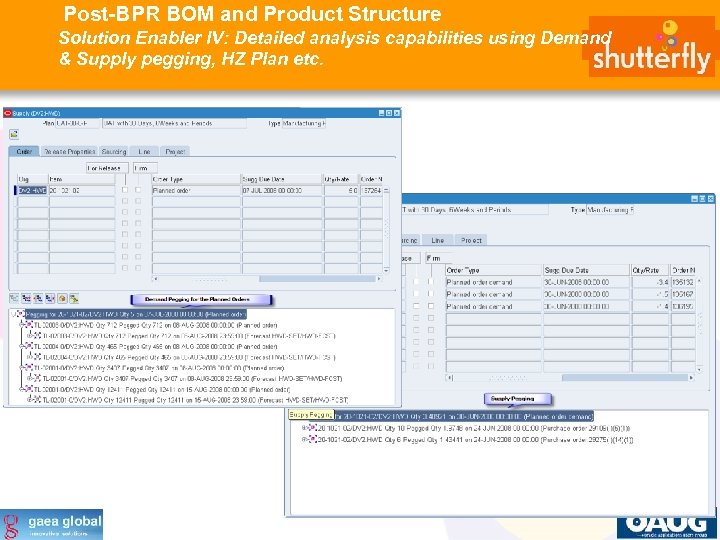The image size is (720, 540).
Task: Select highlighted Planned order demand root in right tree
Action: 464,416
